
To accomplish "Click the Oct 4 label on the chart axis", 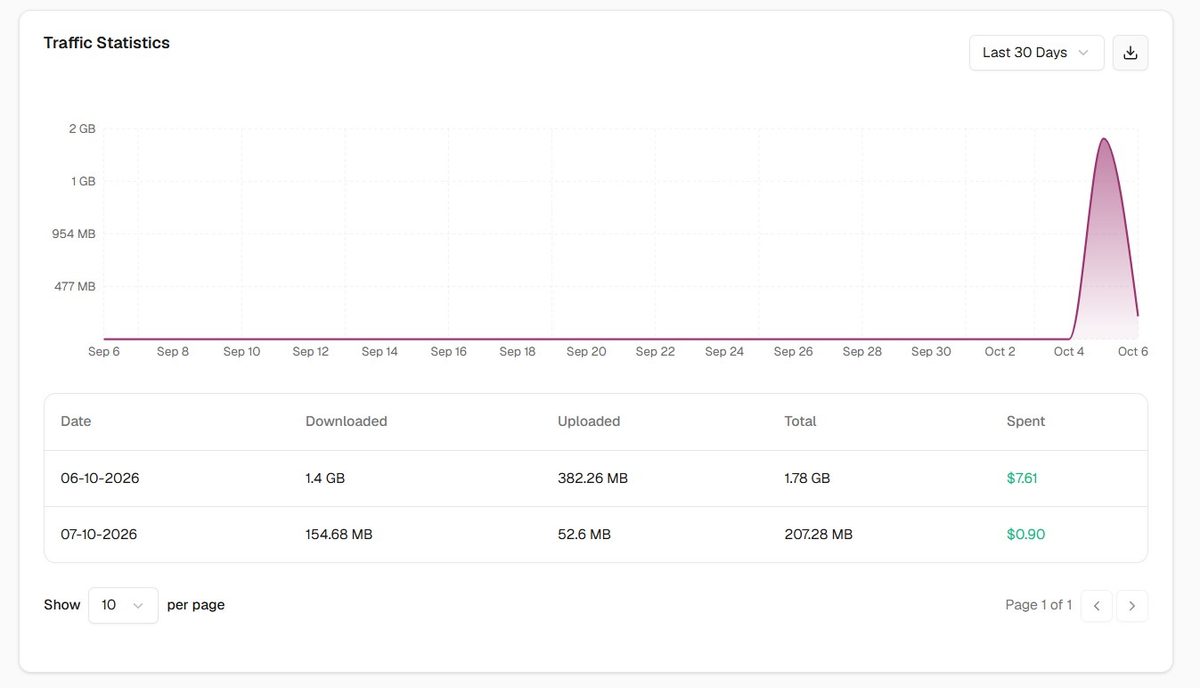I will (x=1069, y=351).
